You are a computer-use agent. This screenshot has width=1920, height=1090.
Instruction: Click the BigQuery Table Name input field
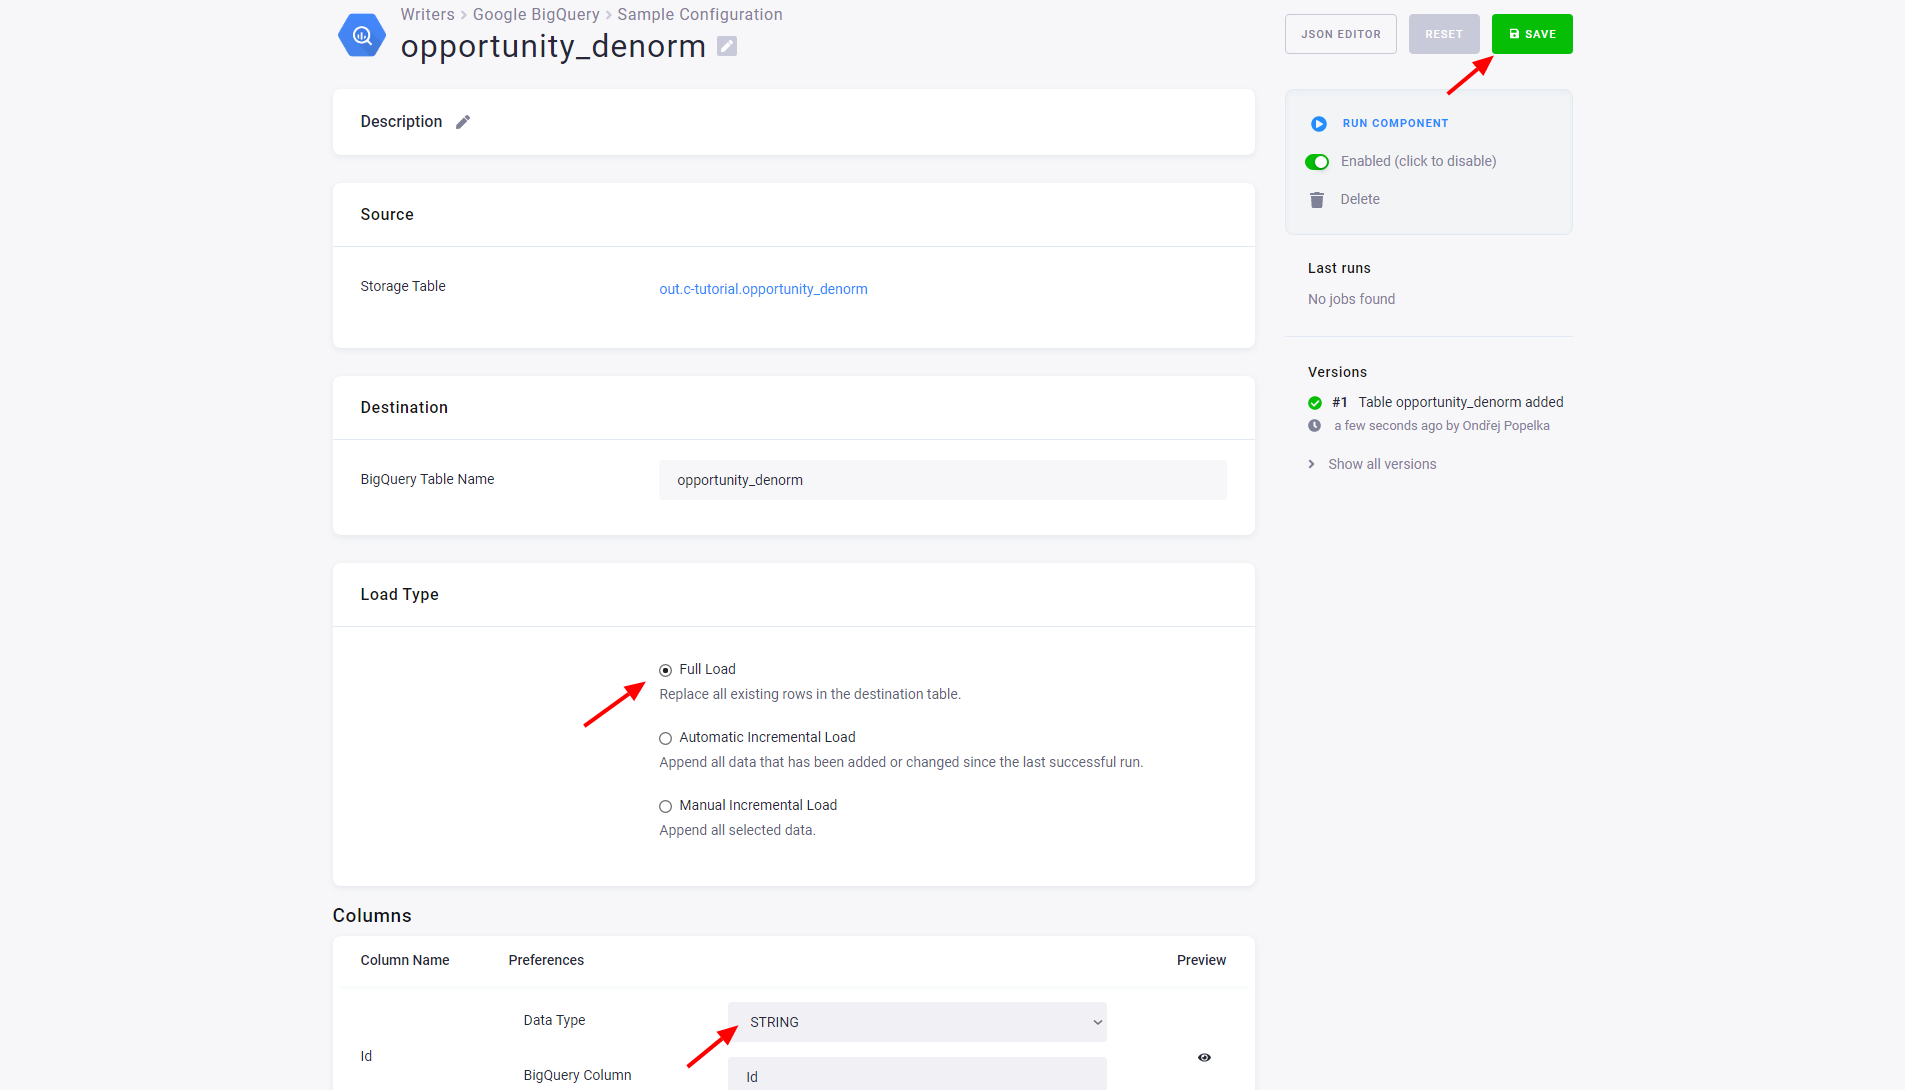tap(942, 480)
